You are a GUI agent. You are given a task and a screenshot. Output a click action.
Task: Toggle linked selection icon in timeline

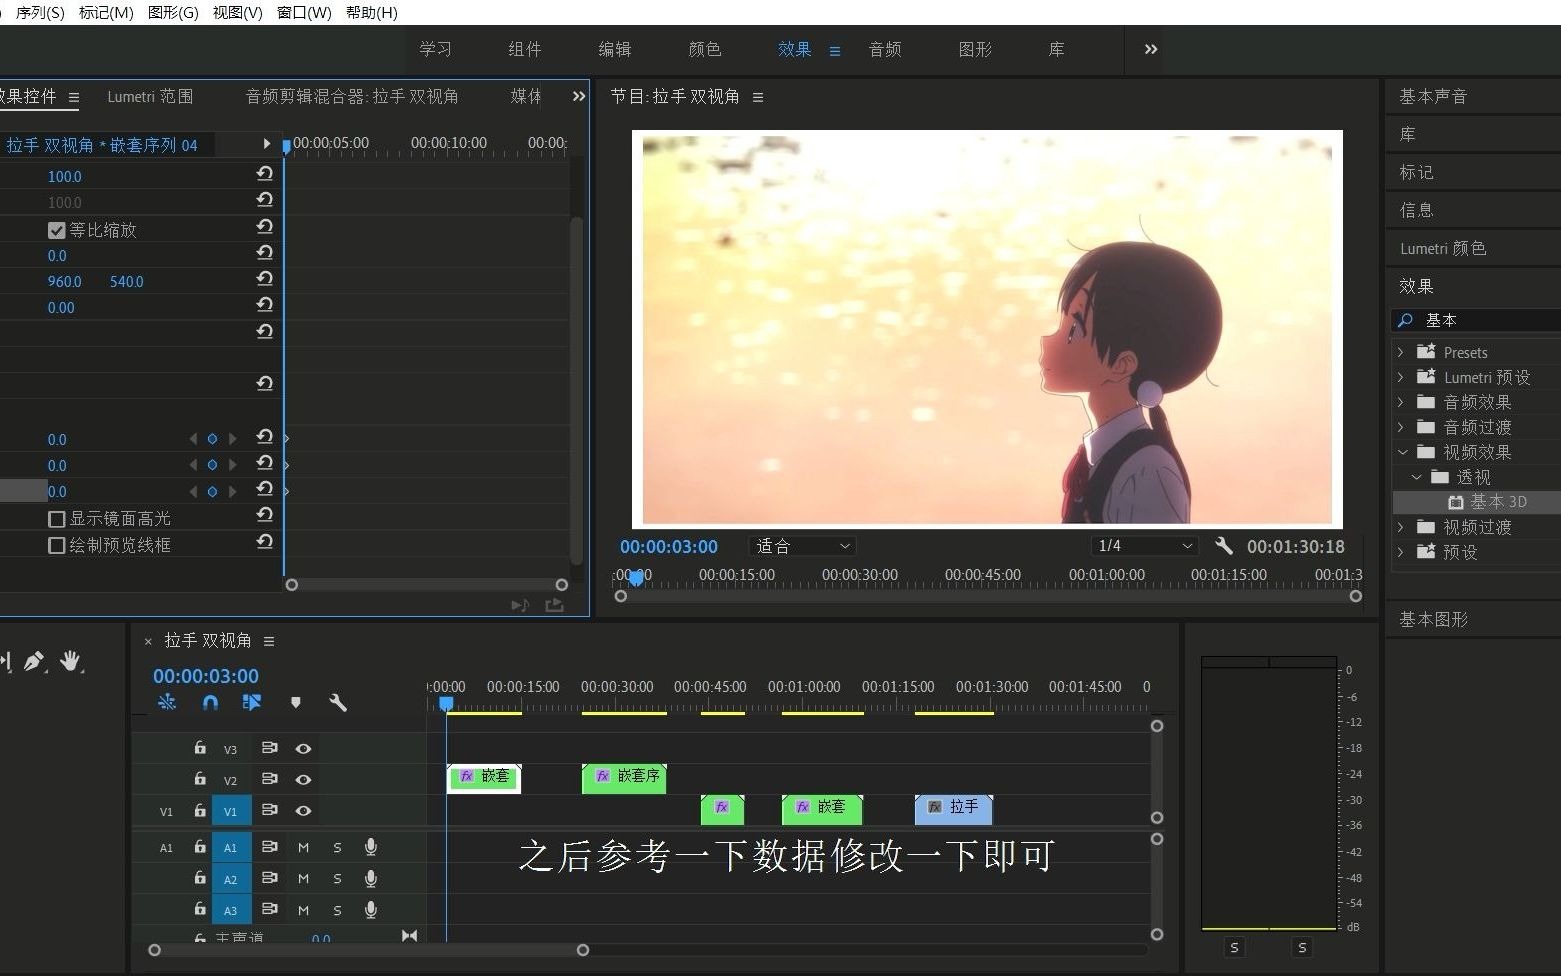252,703
